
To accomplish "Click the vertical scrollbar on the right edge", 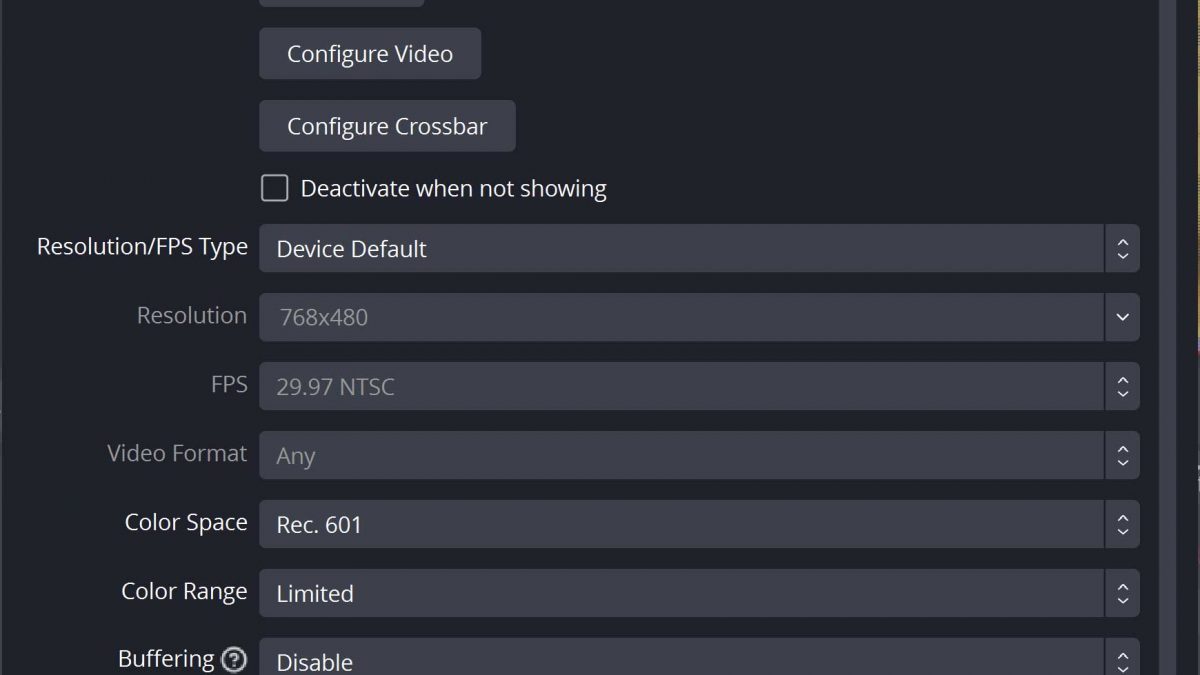I will 1168,300.
